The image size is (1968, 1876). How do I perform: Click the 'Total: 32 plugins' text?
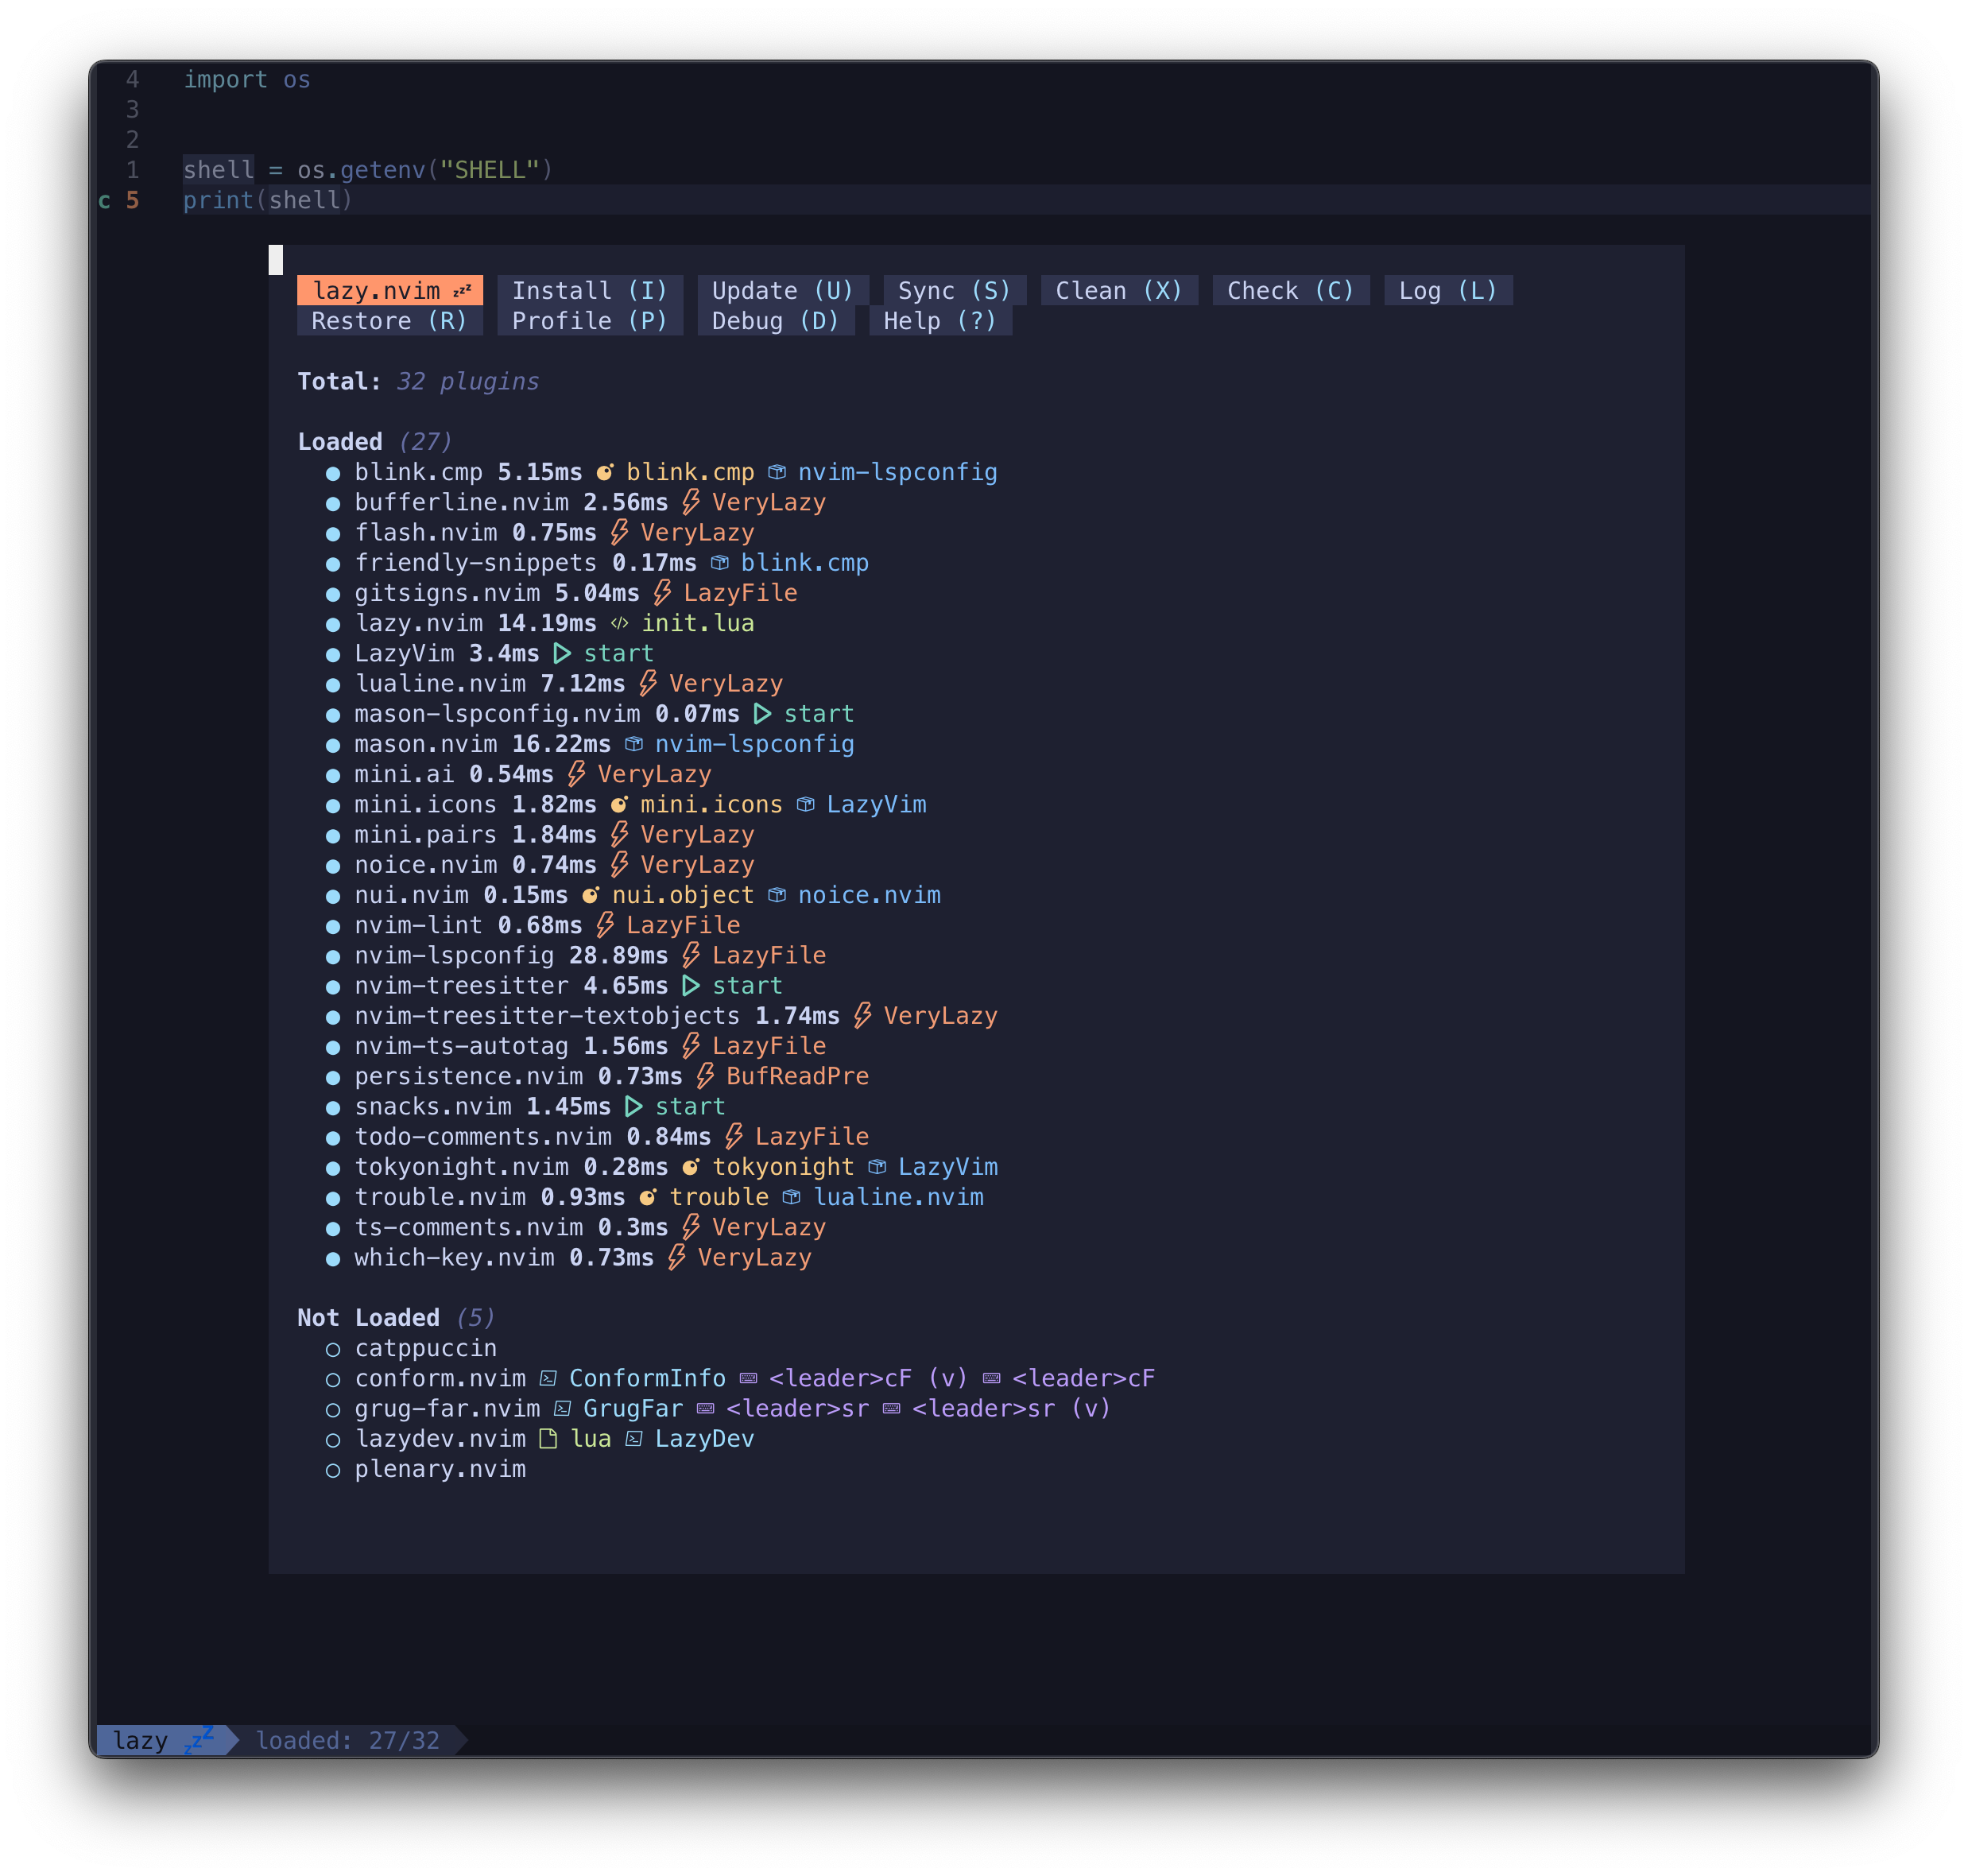click(418, 381)
